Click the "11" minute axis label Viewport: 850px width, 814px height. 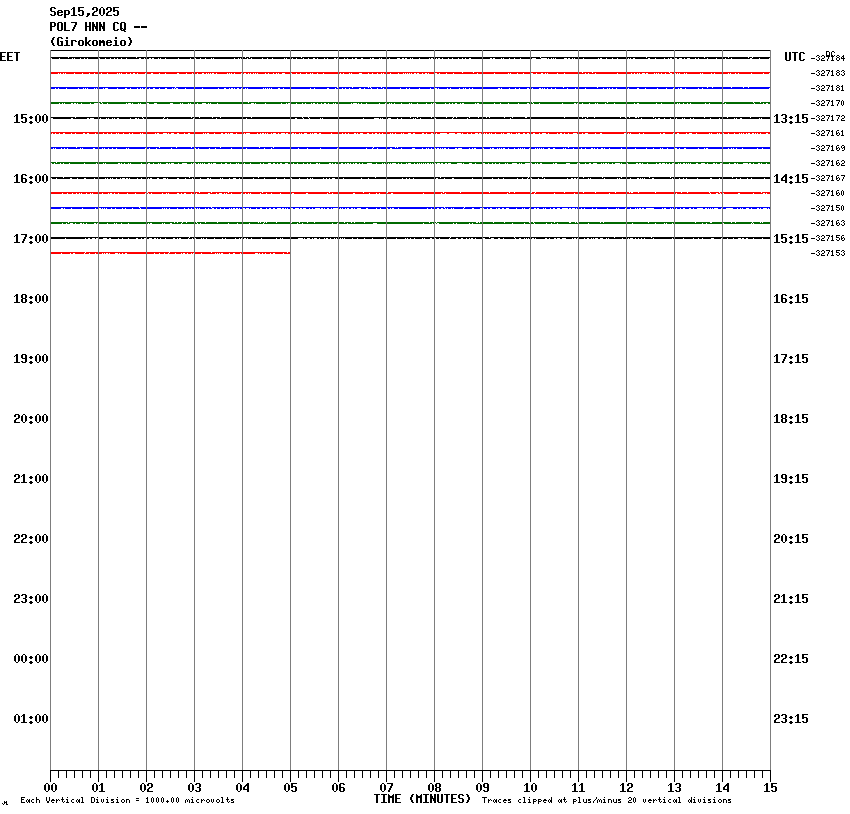578,788
